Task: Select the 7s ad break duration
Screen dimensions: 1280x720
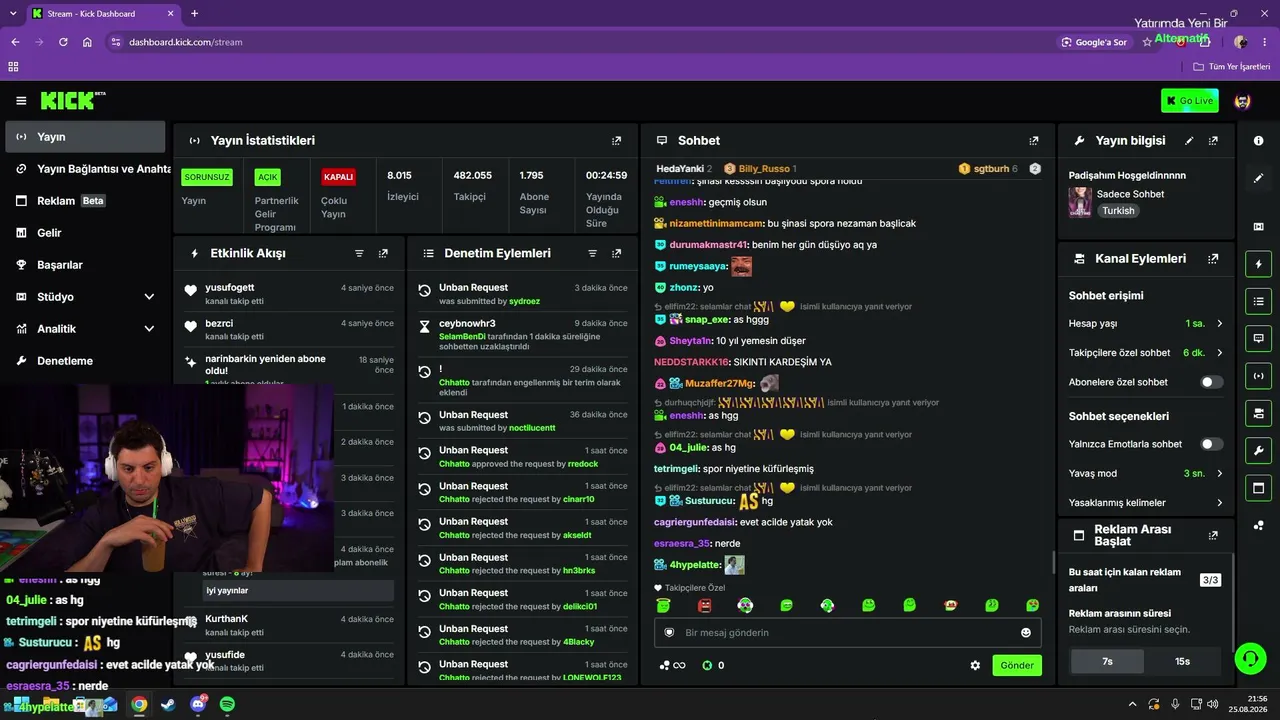Action: pos(1107,661)
